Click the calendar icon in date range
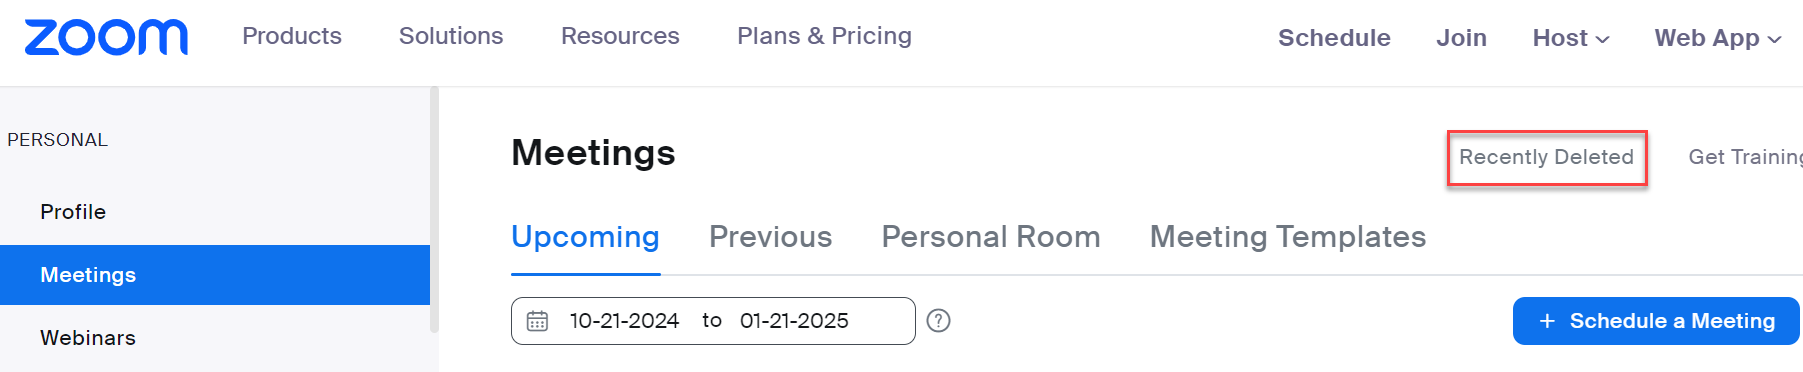 pos(537,321)
